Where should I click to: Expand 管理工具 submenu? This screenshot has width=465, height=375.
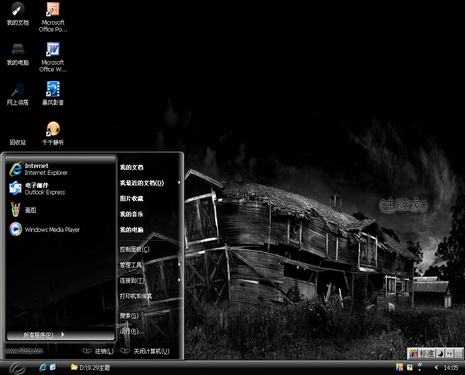click(150, 265)
